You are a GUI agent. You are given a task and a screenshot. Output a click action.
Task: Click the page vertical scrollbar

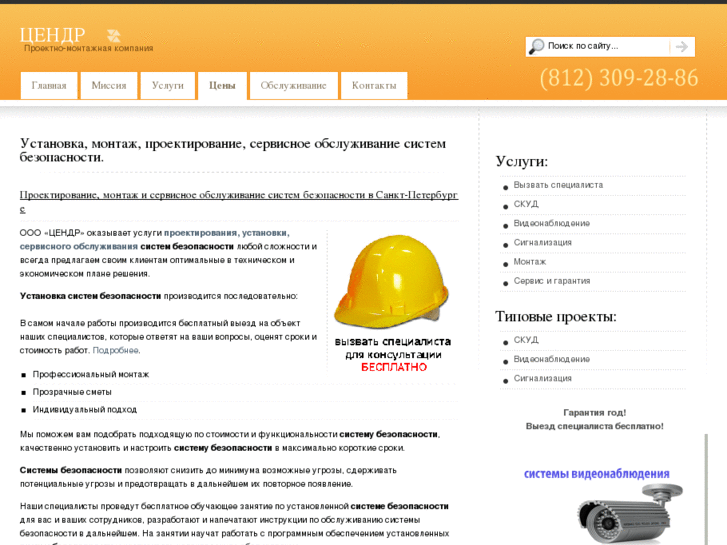[x=706, y=489]
